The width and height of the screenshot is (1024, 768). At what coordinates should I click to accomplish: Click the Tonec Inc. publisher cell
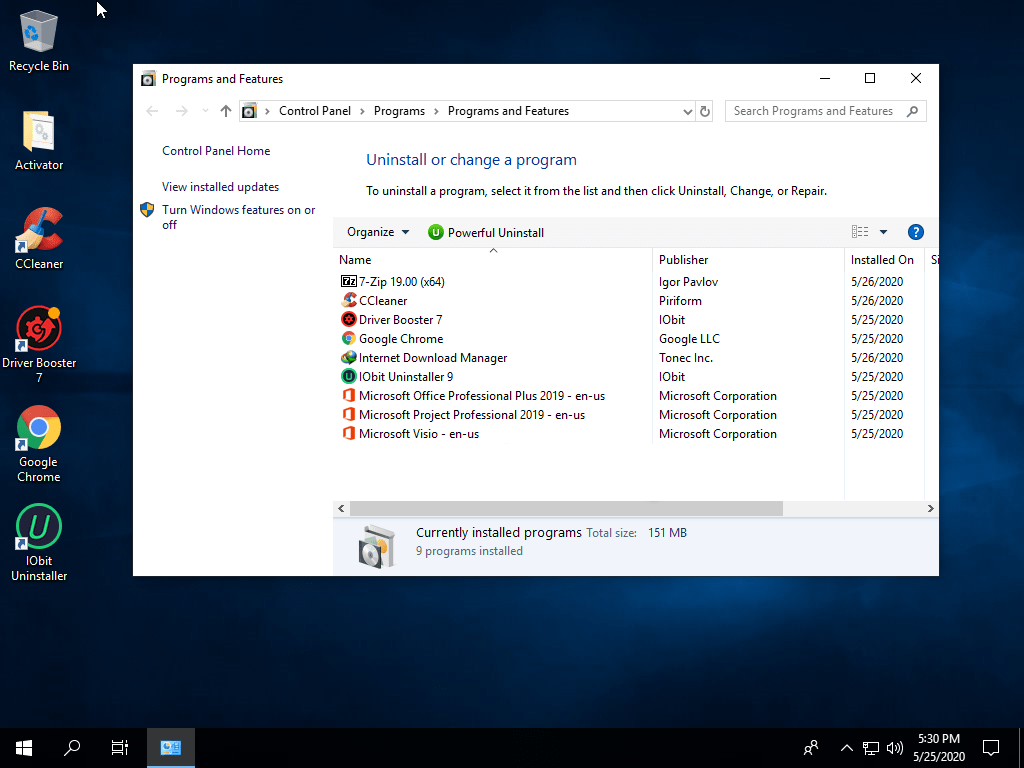click(x=686, y=357)
